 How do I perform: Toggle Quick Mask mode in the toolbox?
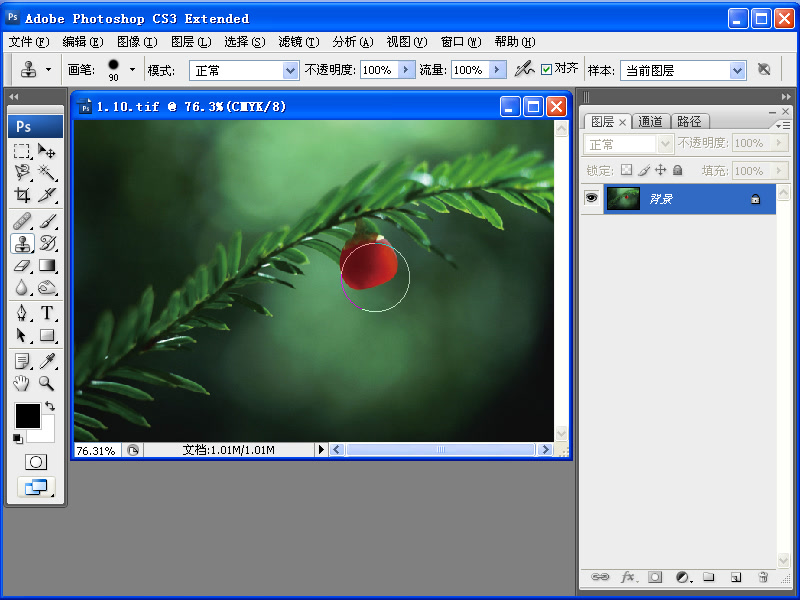tap(36, 460)
